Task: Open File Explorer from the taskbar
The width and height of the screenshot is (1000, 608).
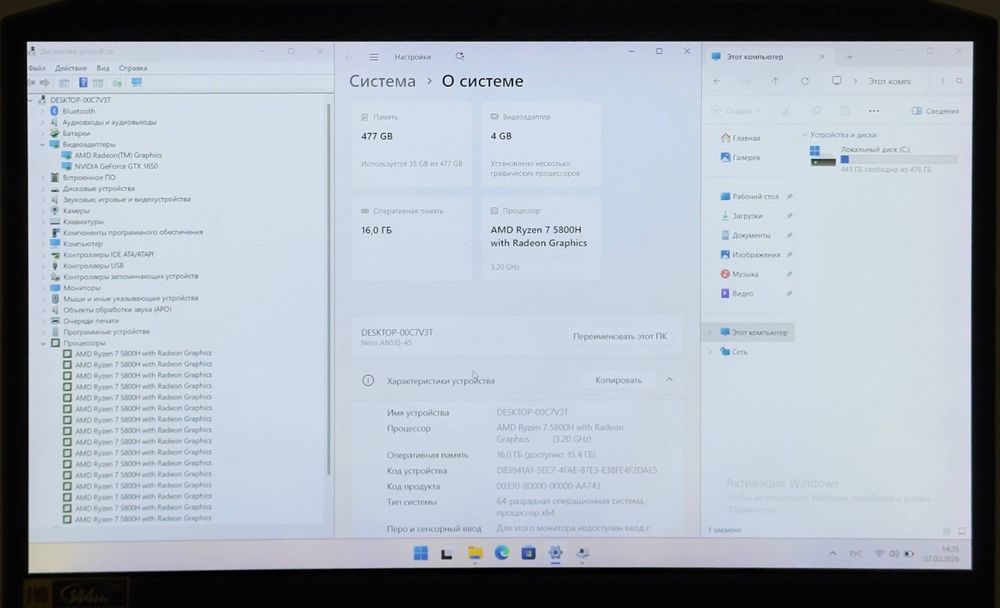Action: (x=474, y=553)
